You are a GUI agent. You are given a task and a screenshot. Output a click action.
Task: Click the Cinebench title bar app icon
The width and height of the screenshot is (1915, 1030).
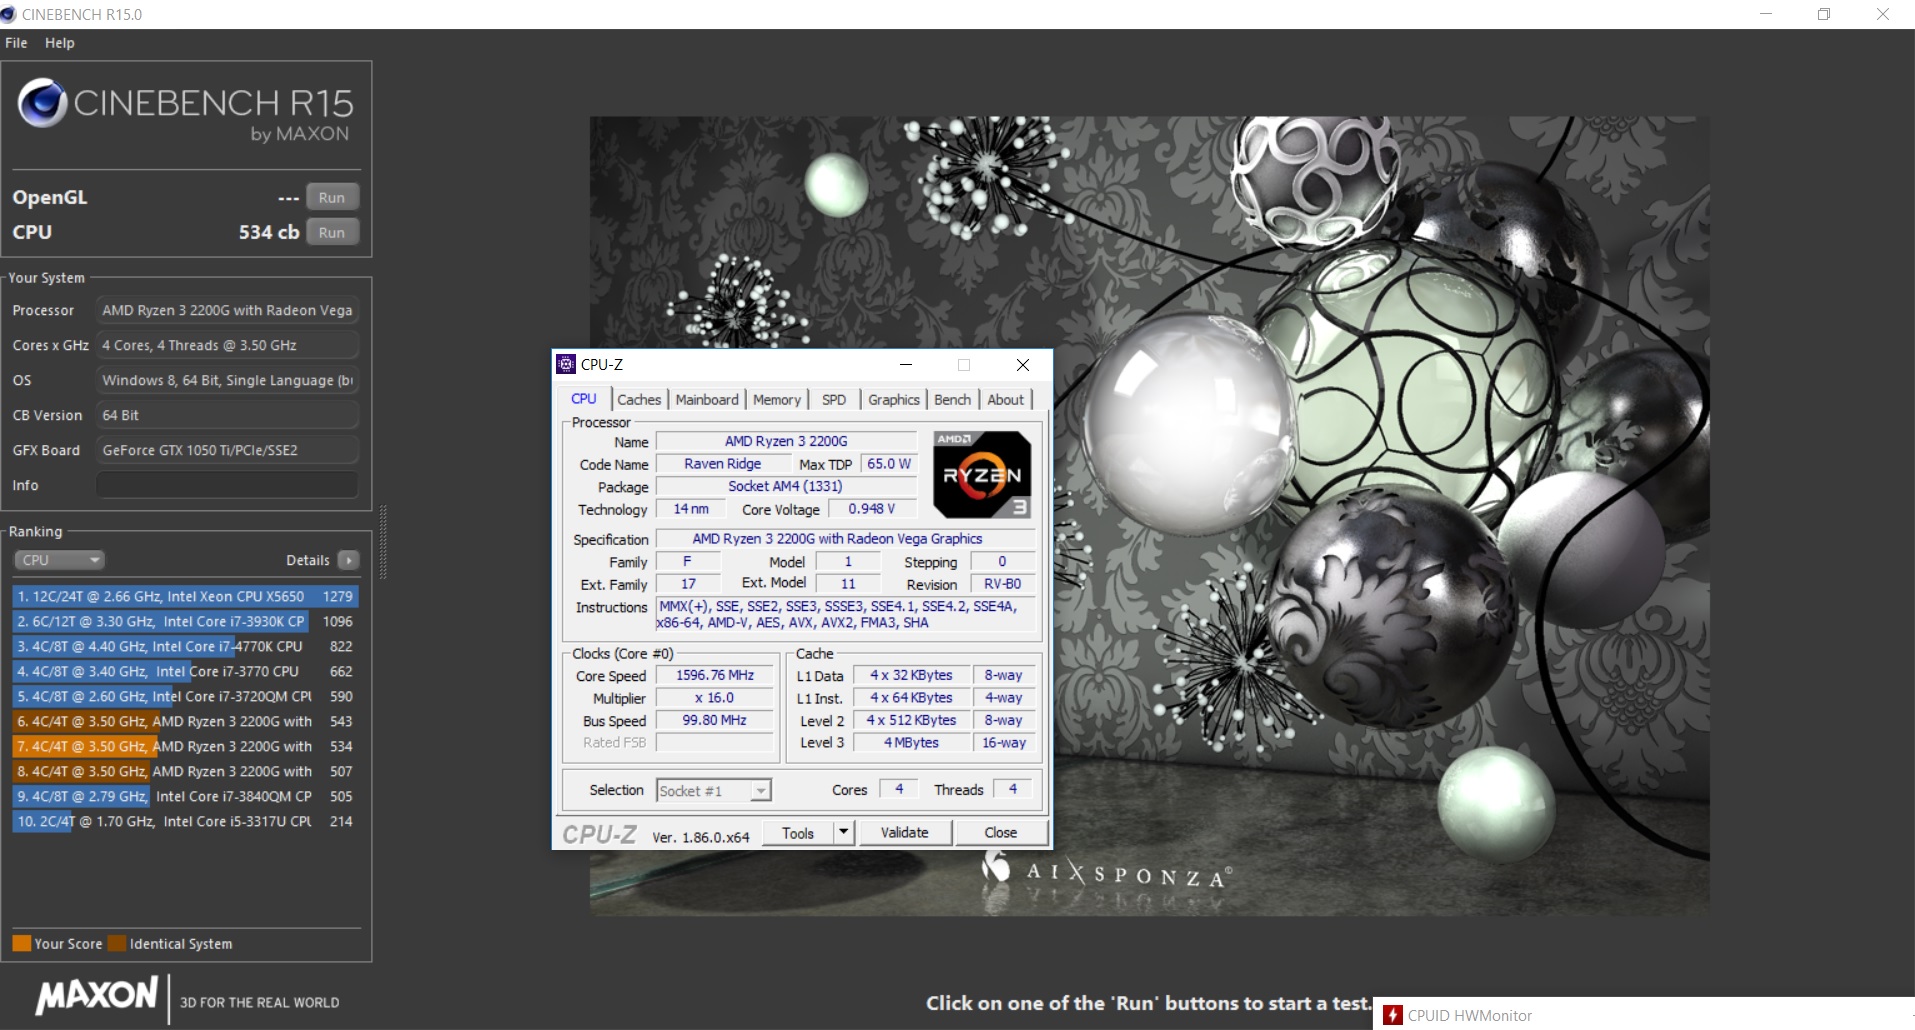pyautogui.click(x=9, y=14)
